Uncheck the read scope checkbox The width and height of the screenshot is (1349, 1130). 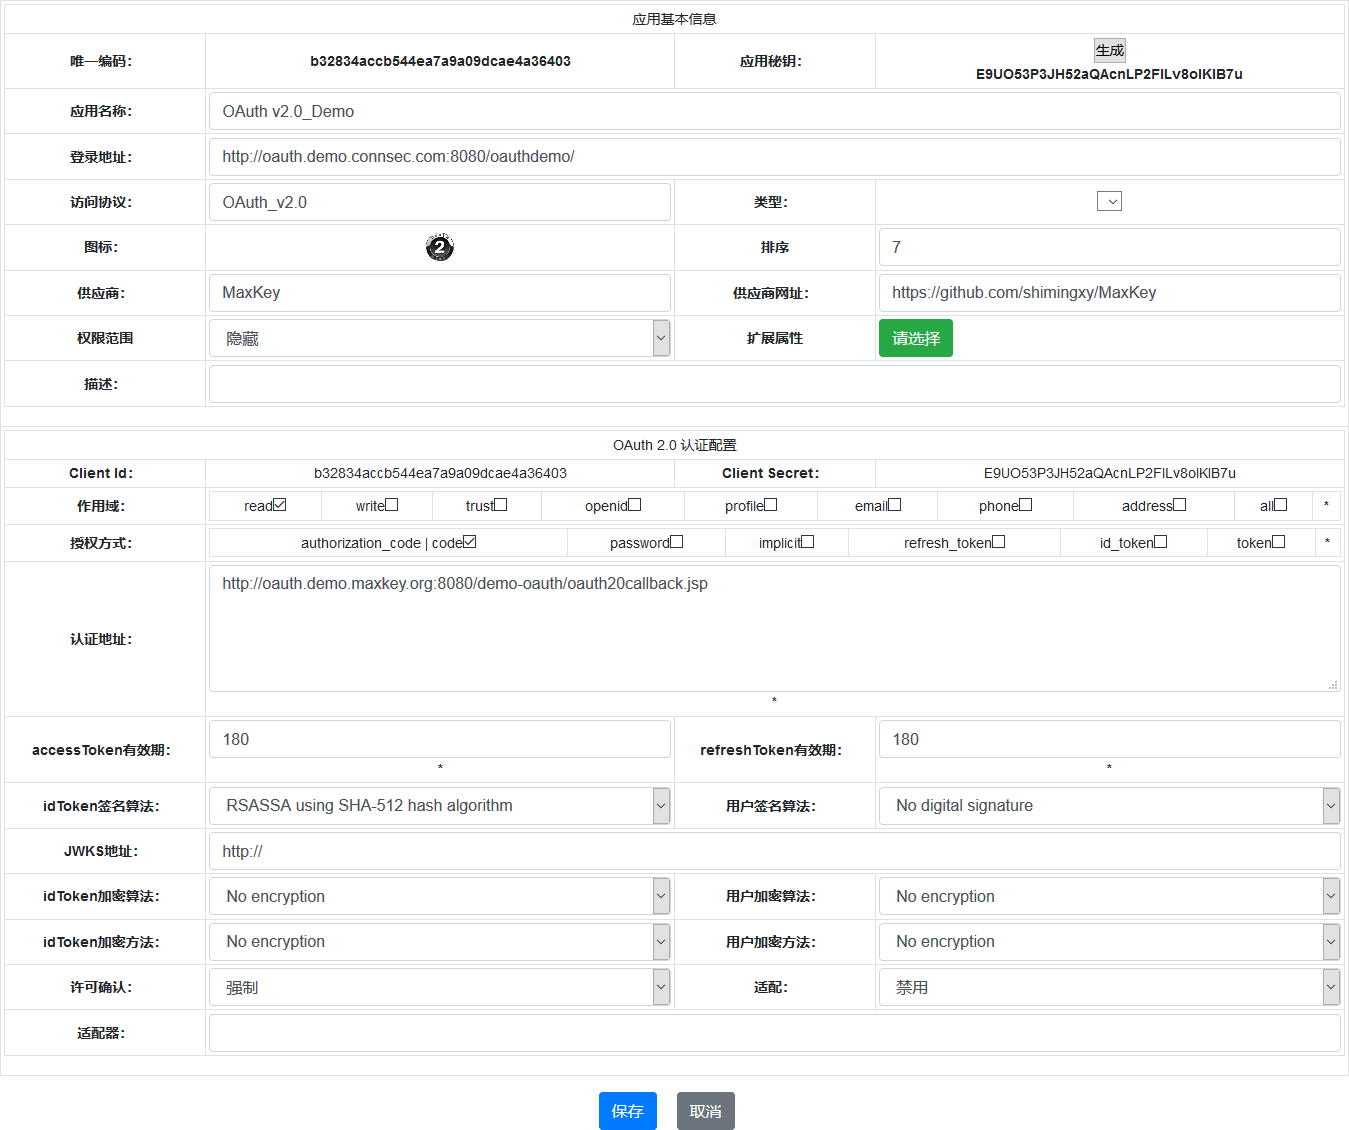280,505
